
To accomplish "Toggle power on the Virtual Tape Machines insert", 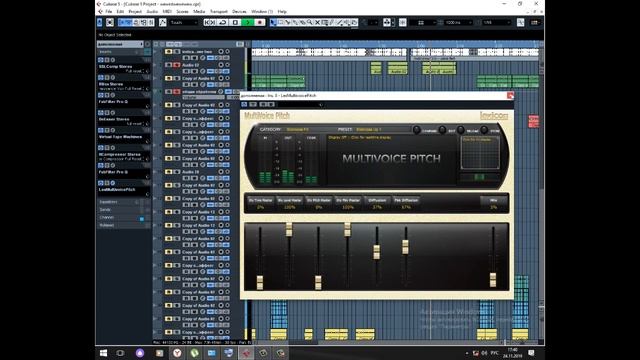I will [101, 130].
